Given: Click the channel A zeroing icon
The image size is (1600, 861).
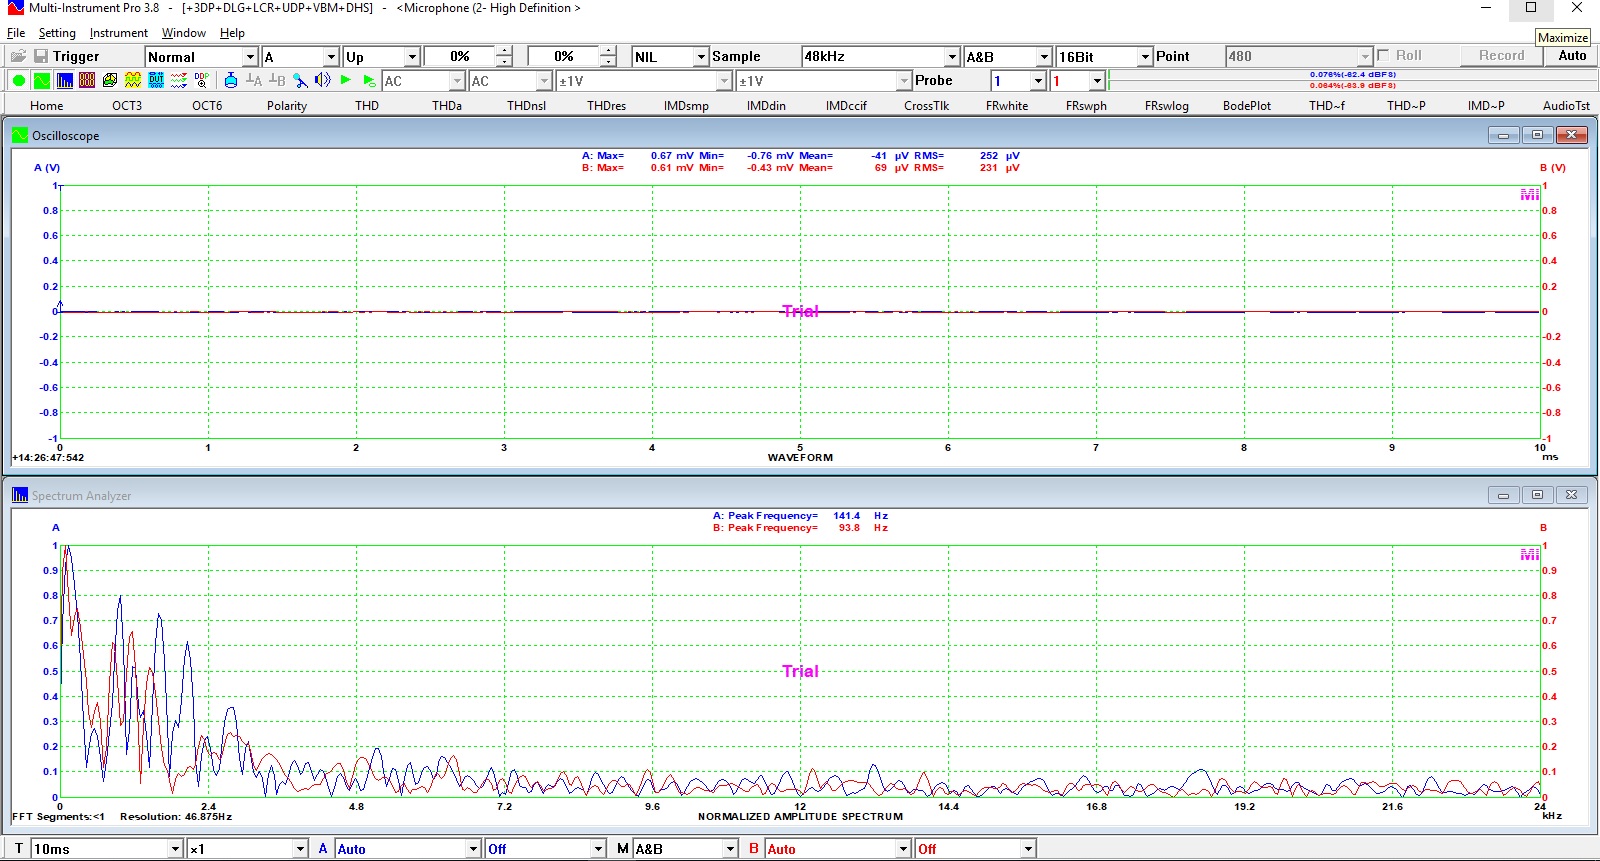Looking at the screenshot, I should (x=254, y=81).
